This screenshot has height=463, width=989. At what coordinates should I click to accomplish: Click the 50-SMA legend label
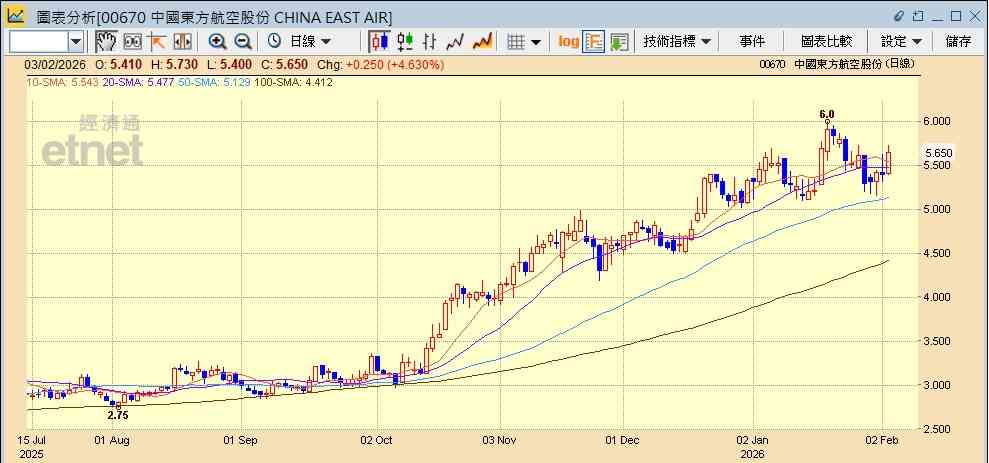214,82
